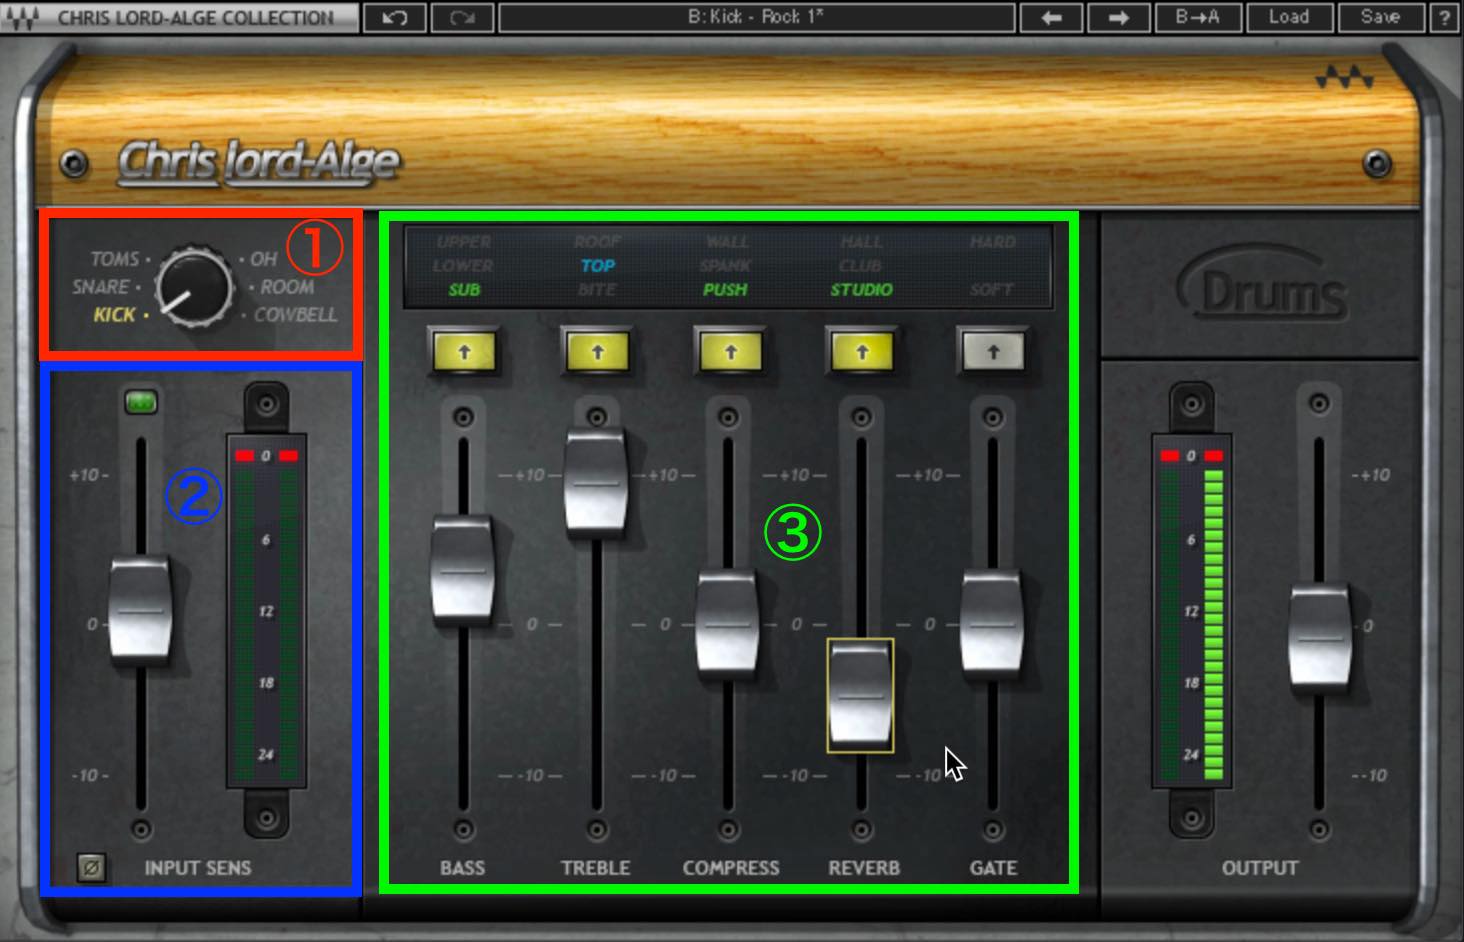Select SNARE drum mode
The image size is (1464, 942).
point(100,287)
